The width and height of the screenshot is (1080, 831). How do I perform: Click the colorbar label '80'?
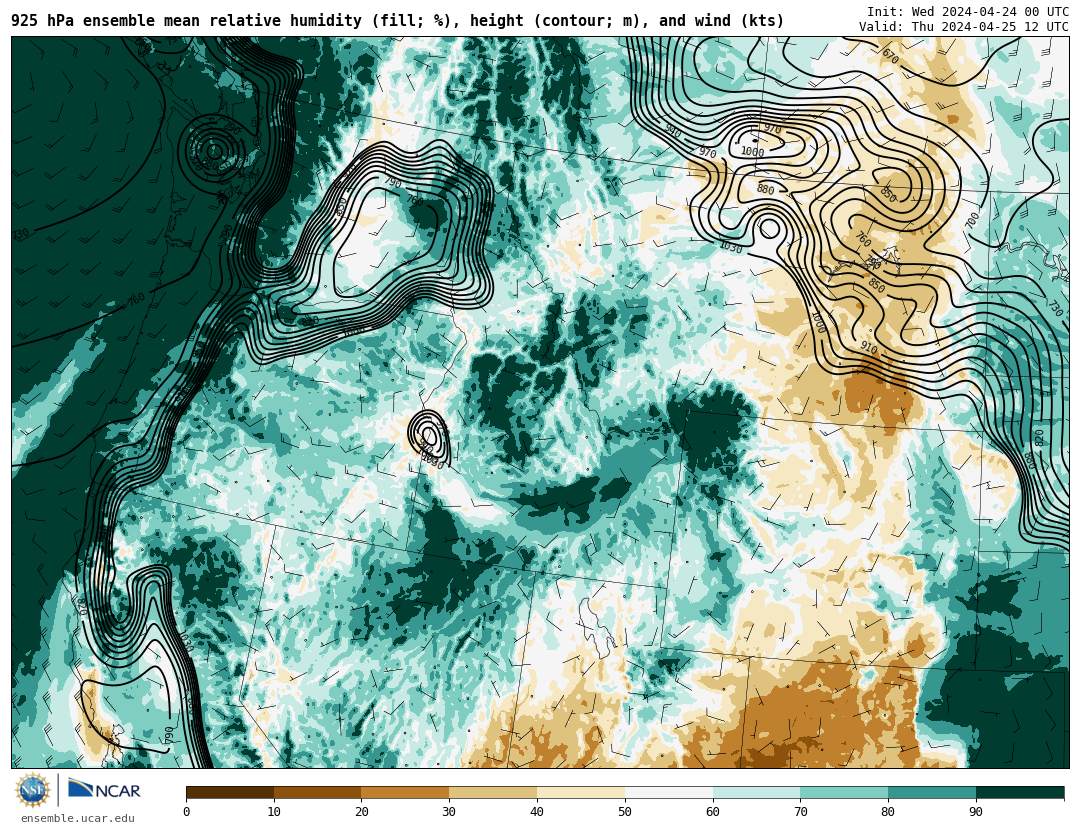tap(889, 812)
